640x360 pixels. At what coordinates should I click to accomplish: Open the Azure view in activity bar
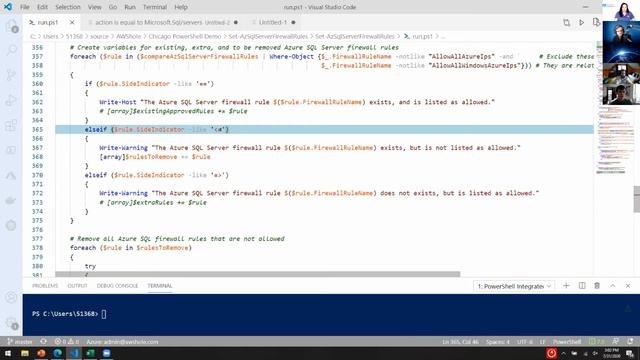pos(11,176)
